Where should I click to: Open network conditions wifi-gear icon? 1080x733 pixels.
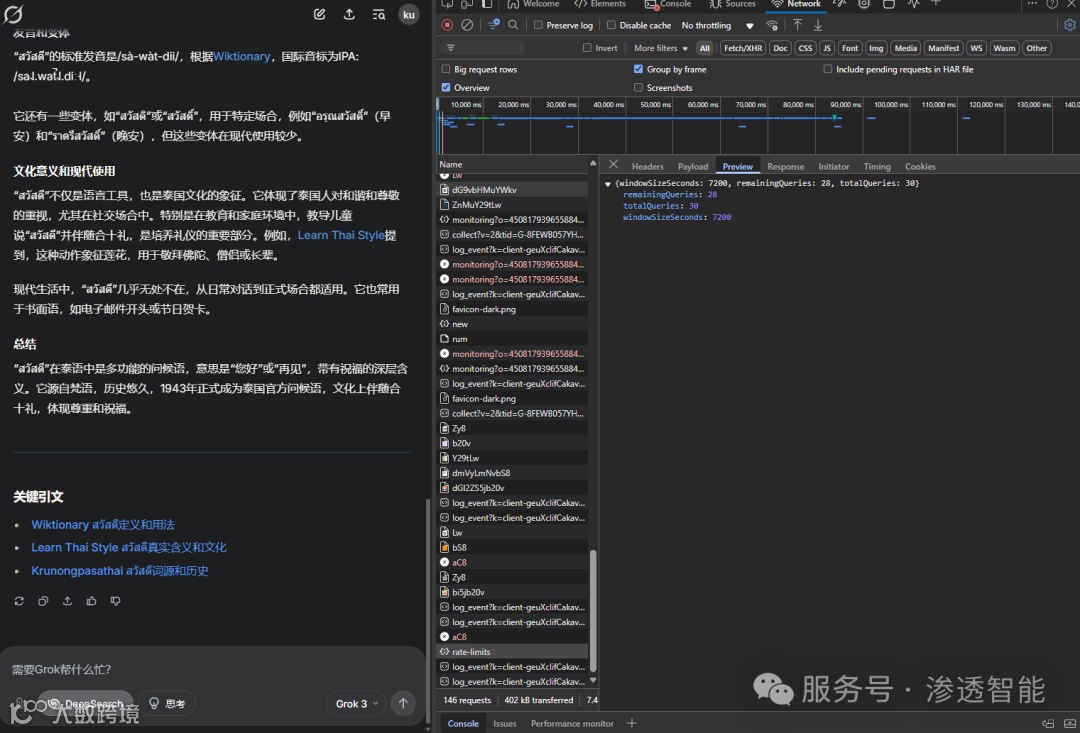pos(772,25)
